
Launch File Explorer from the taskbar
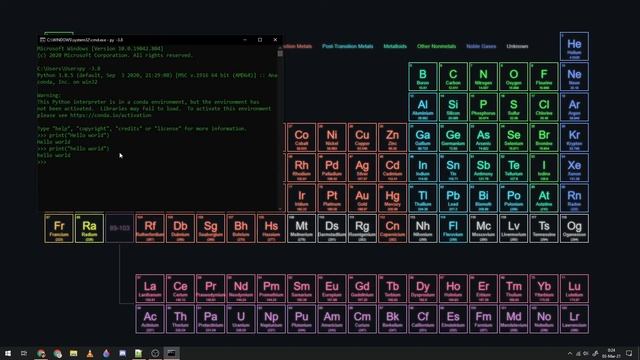click(73, 353)
